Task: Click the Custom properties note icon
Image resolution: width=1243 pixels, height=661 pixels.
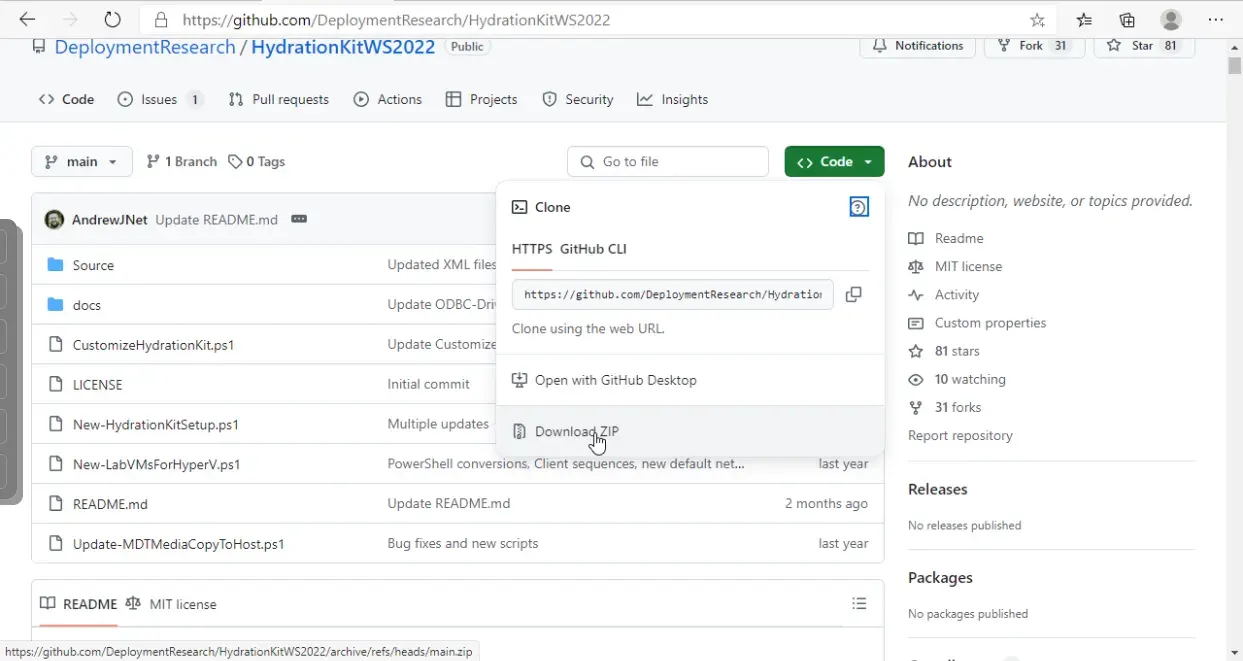Action: point(916,323)
